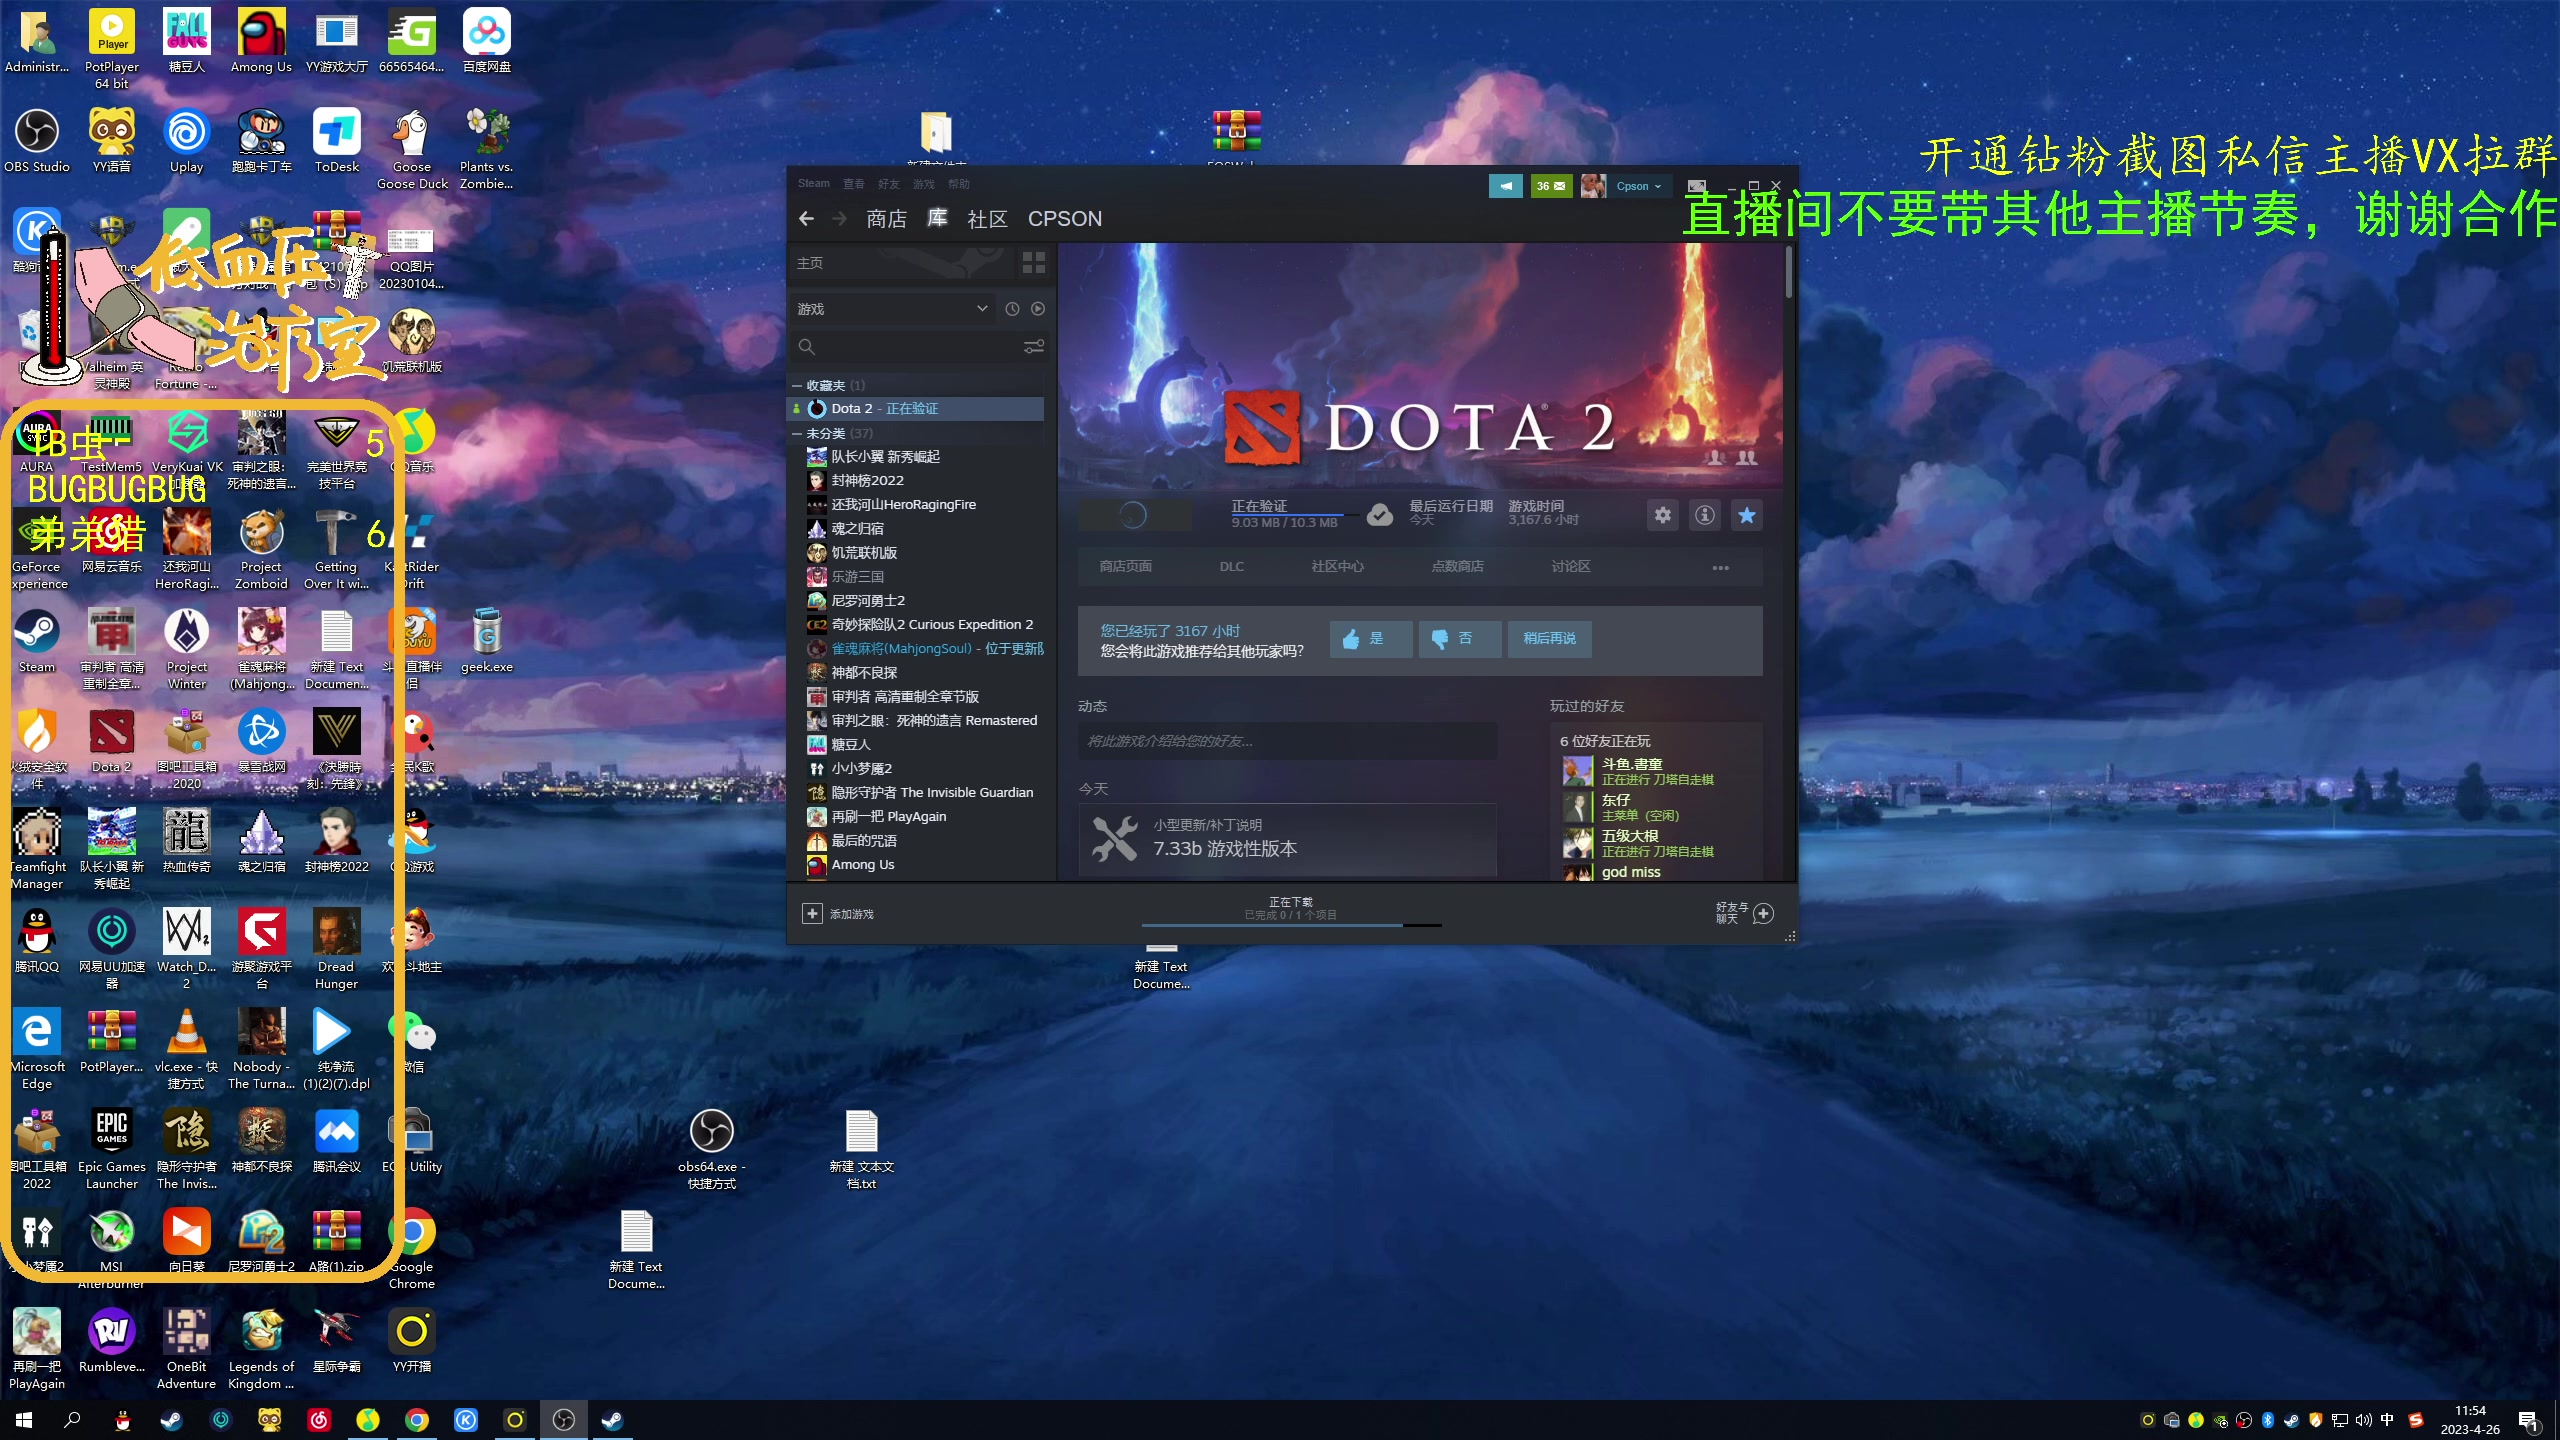Click the cloud sync status icon
The width and height of the screenshot is (2560, 1440).
tap(1380, 515)
